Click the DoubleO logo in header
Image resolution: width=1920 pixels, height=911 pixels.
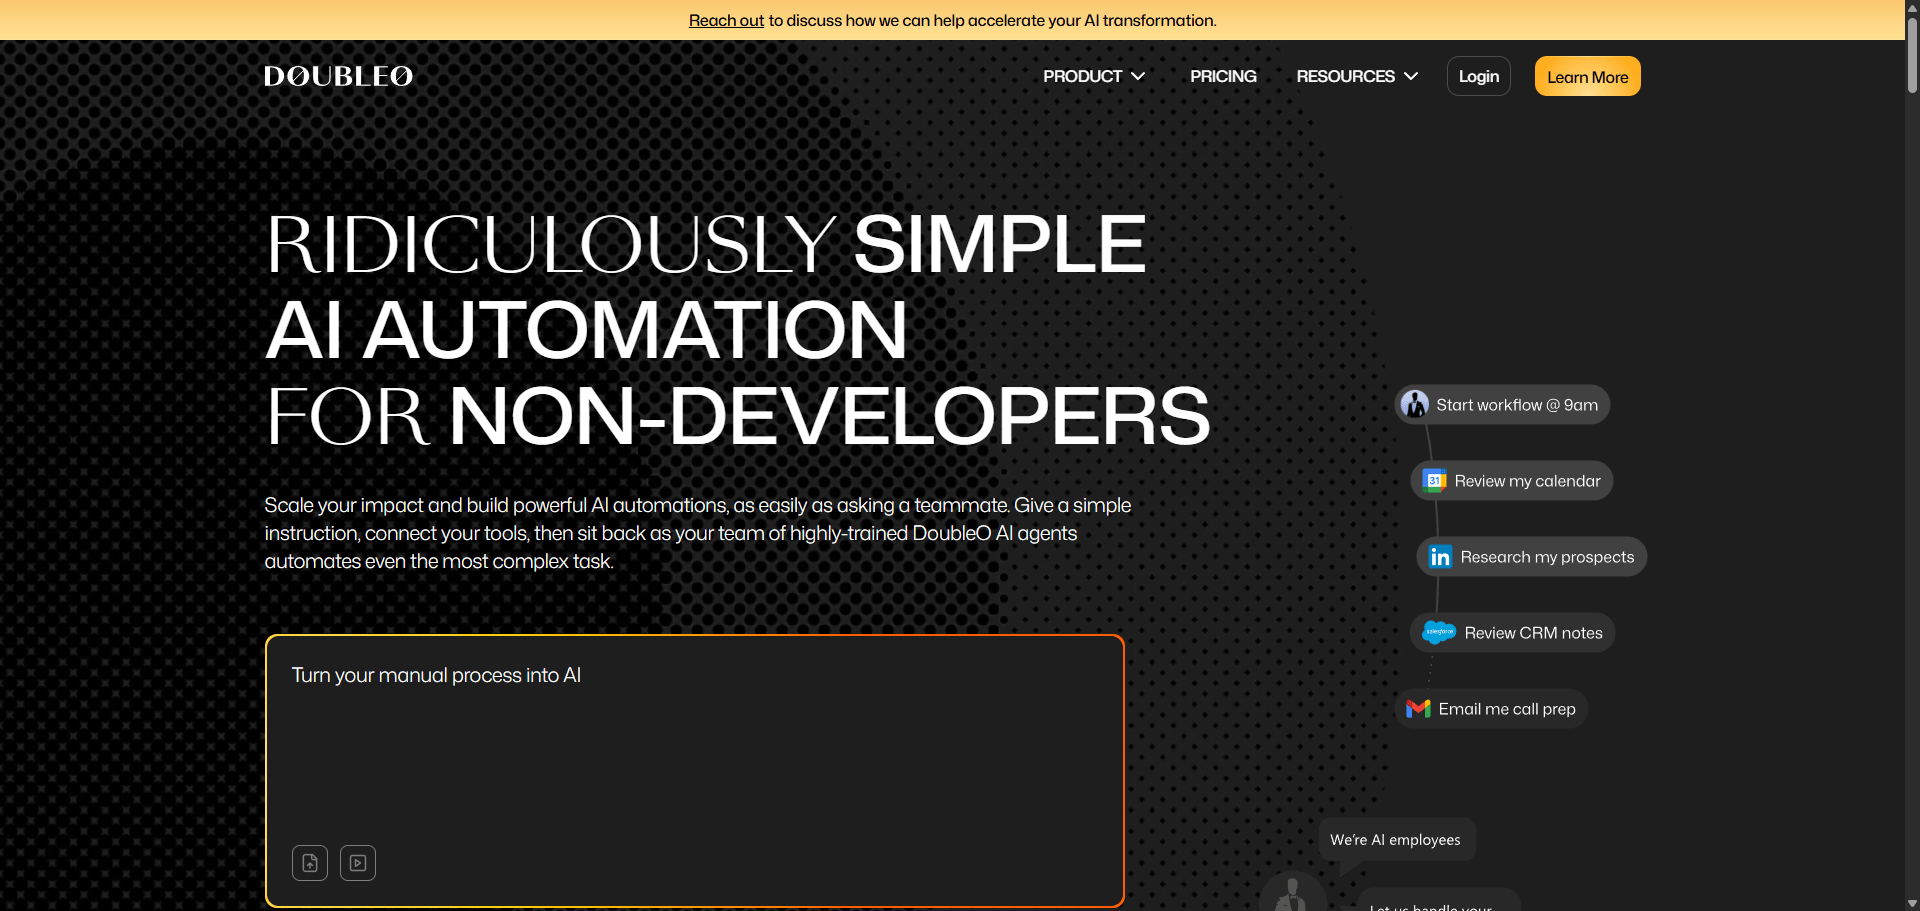tap(338, 77)
